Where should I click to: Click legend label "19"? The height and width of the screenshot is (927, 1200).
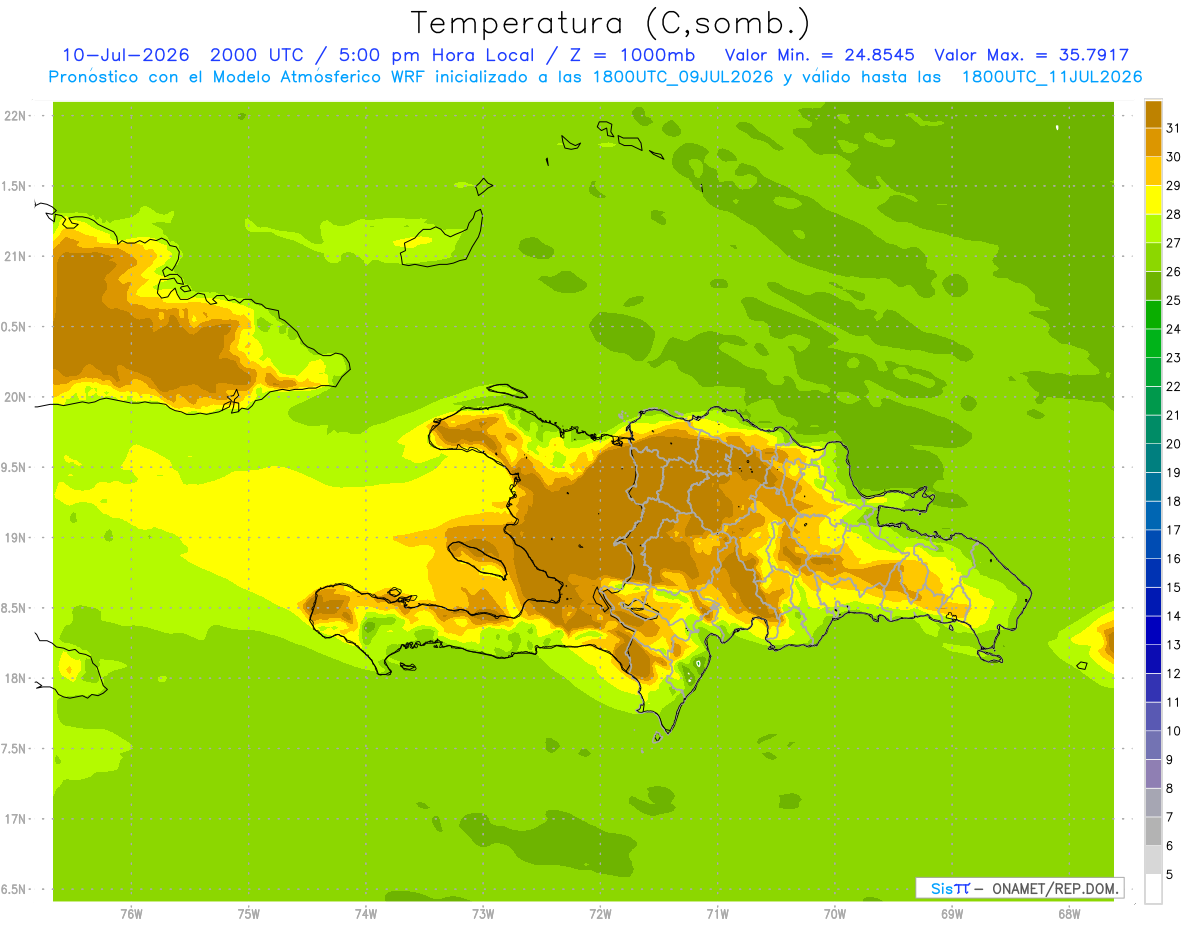coord(1173,472)
